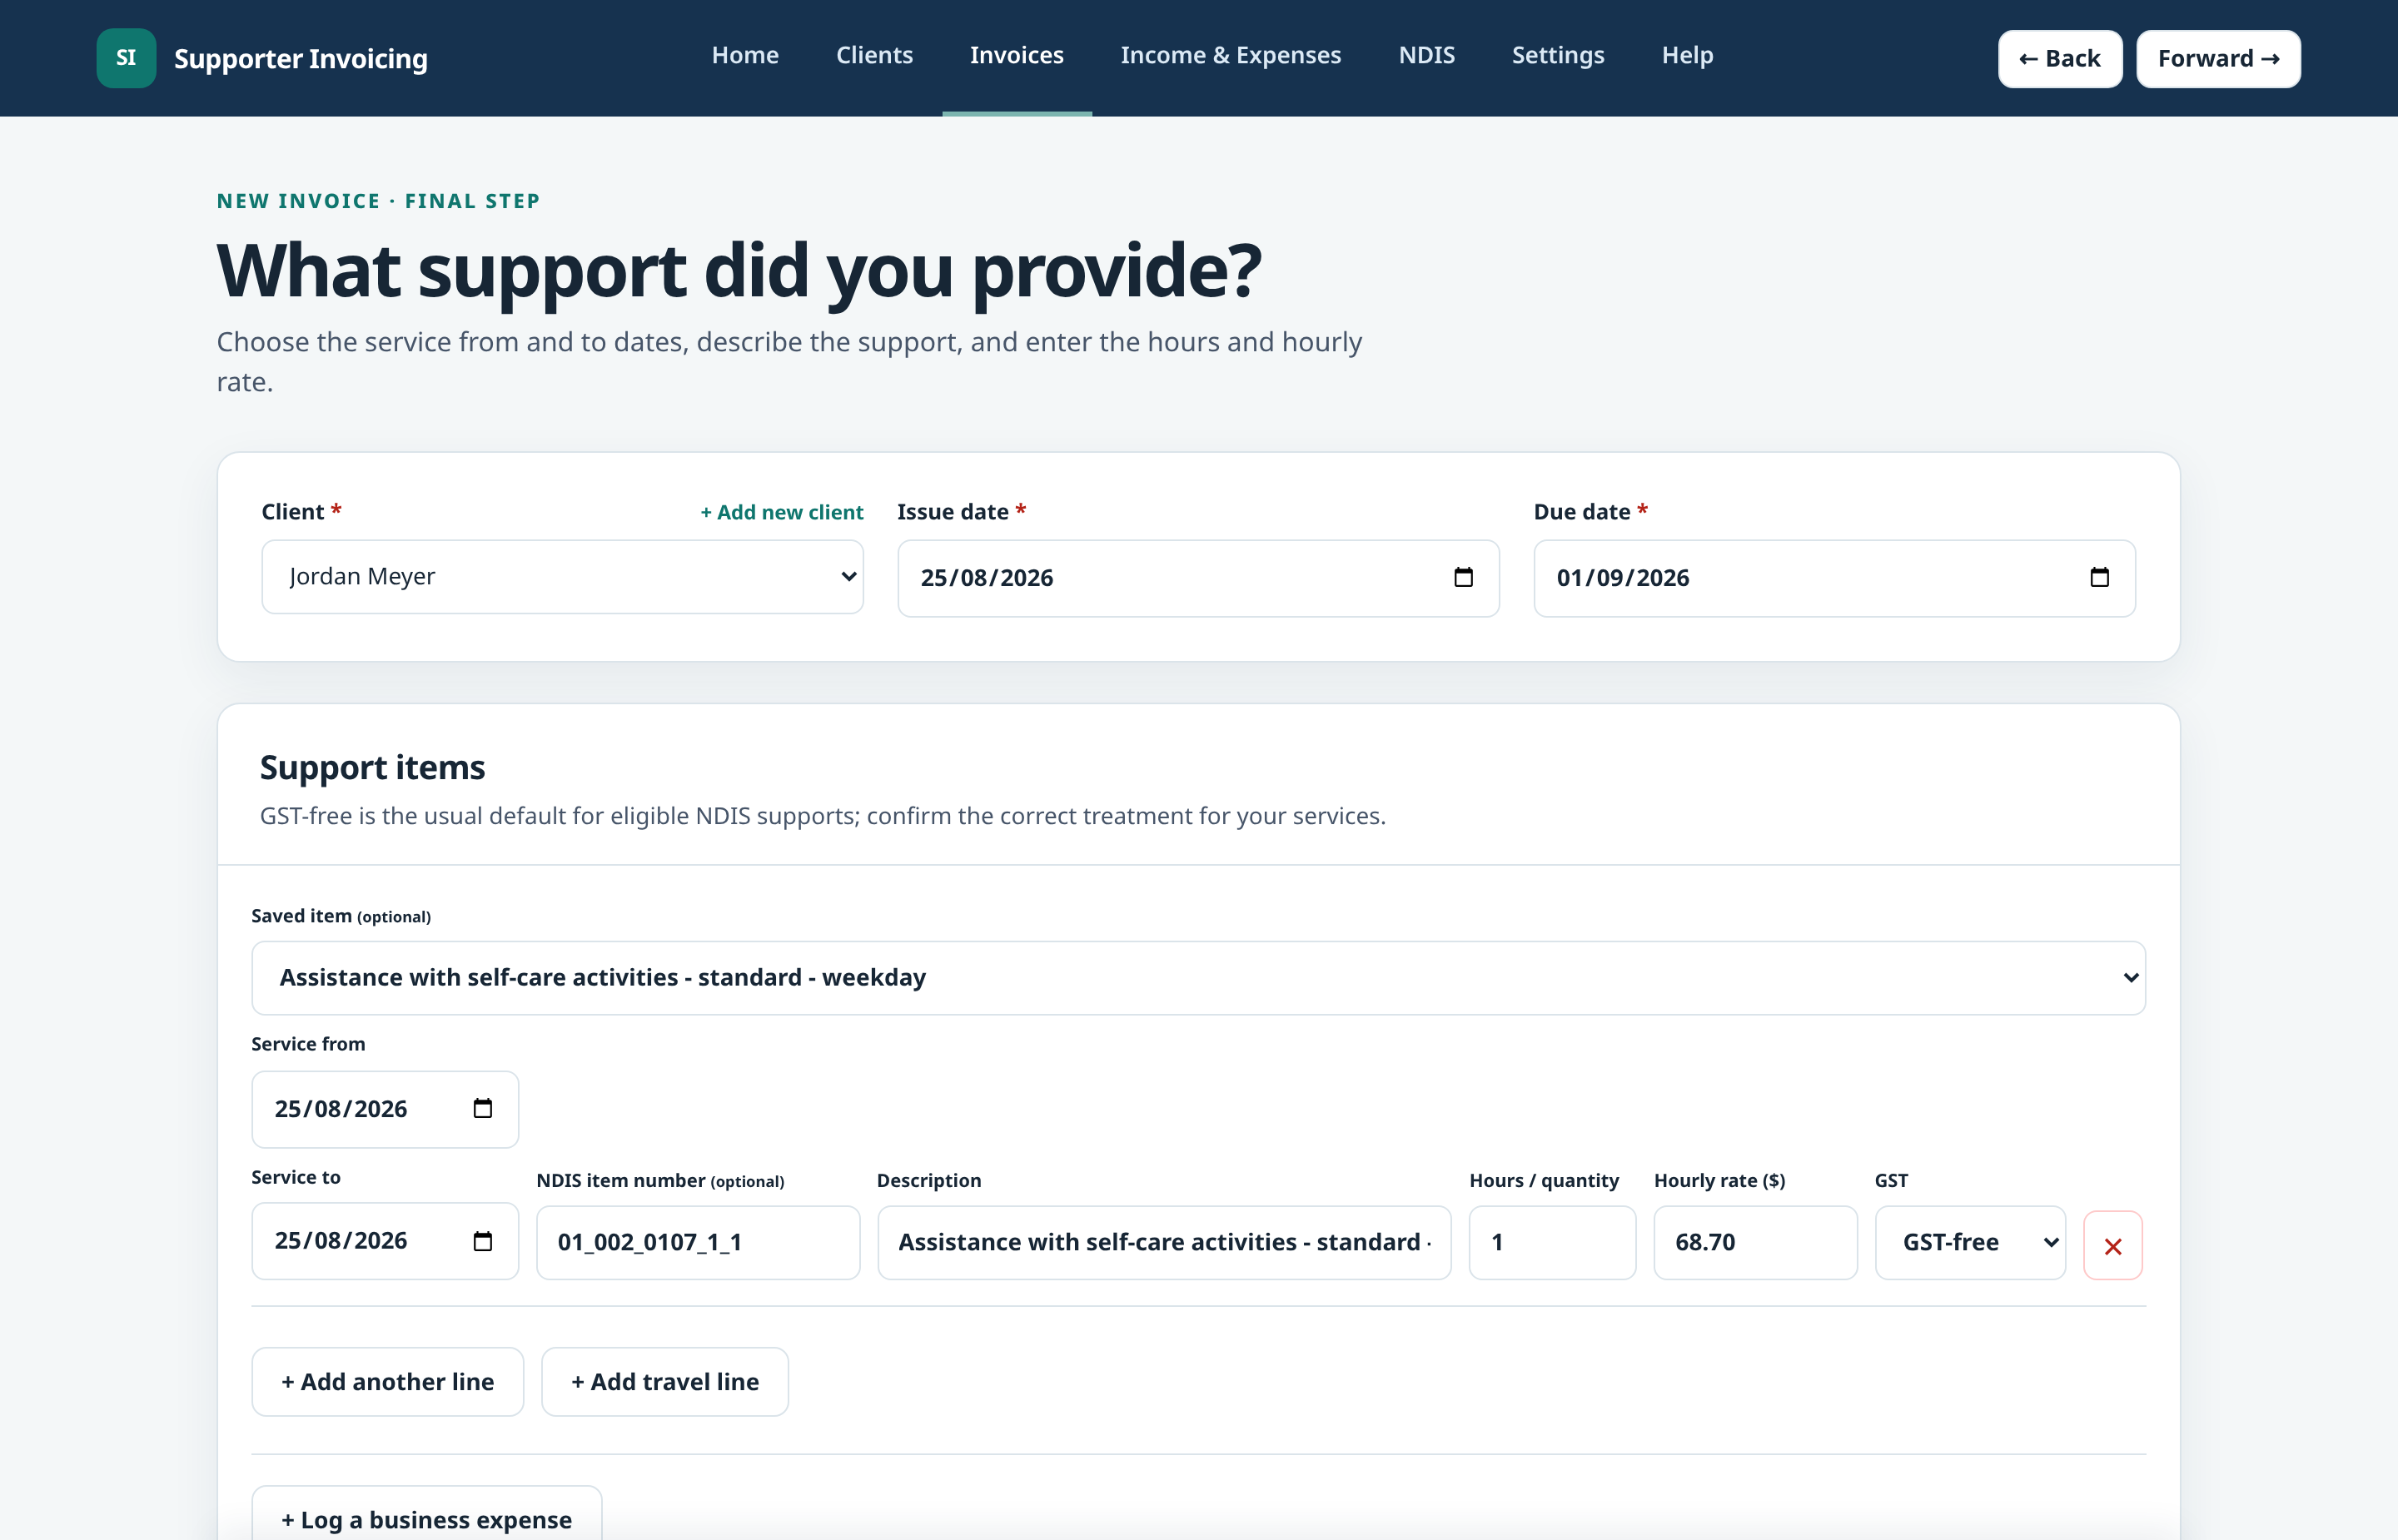Click + Add travel line button
Viewport: 2398px width, 1540px height.
(664, 1381)
